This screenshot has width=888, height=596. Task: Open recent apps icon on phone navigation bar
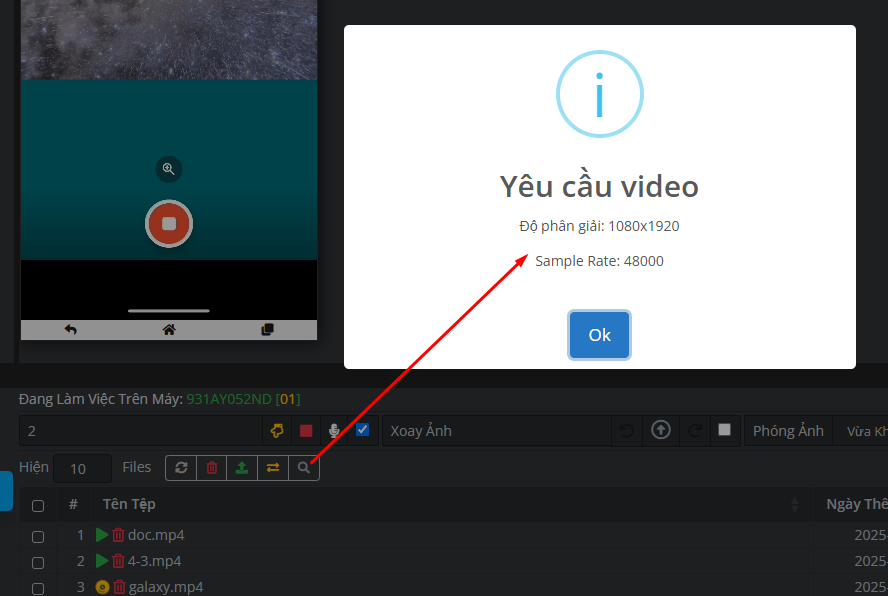(267, 330)
